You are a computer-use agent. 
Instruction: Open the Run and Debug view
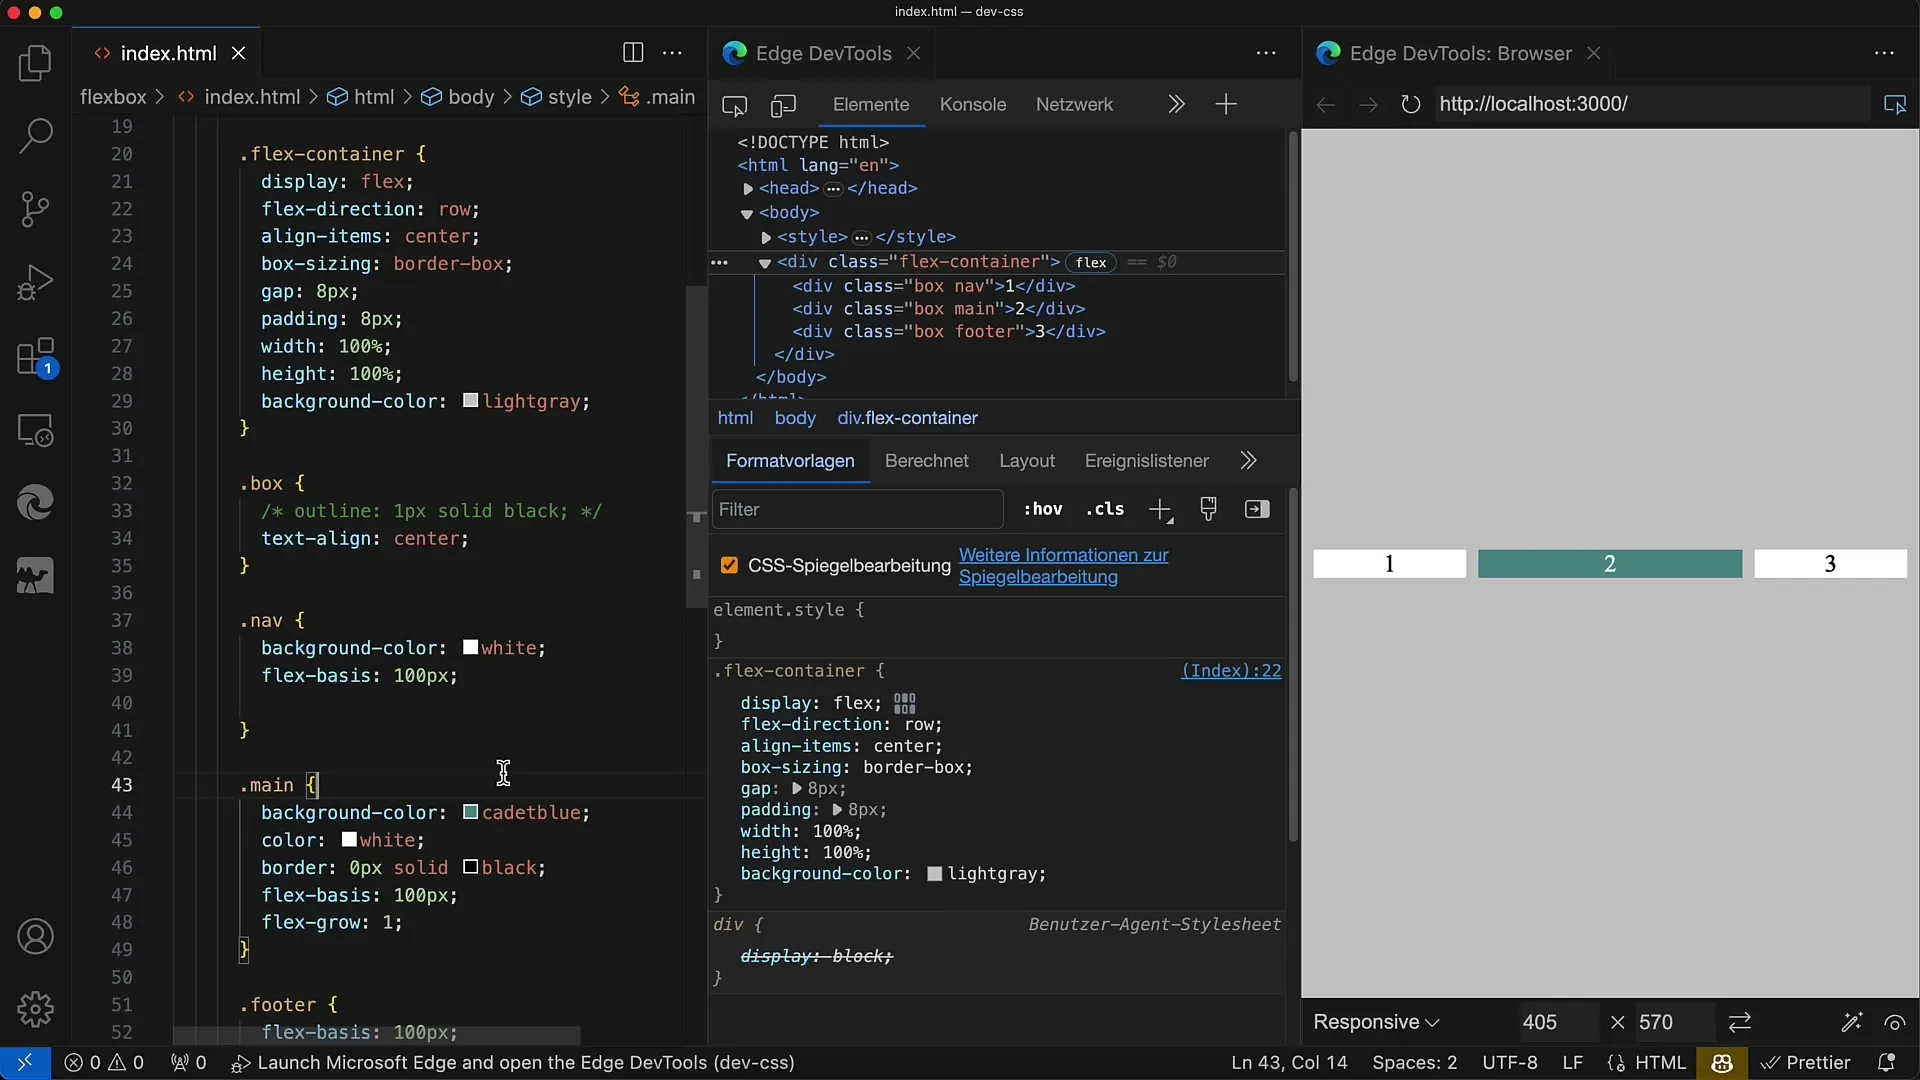pos(35,282)
